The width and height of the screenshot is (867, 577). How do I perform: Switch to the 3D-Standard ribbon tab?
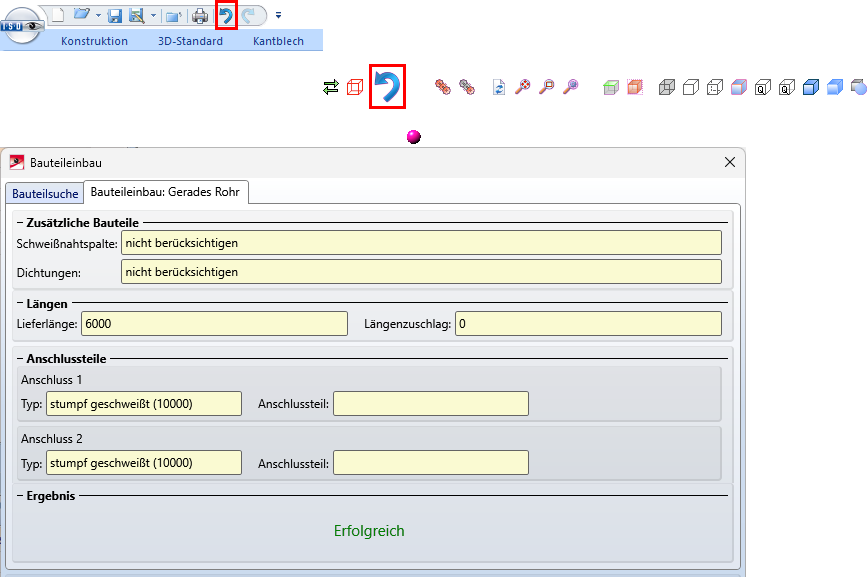tap(190, 41)
